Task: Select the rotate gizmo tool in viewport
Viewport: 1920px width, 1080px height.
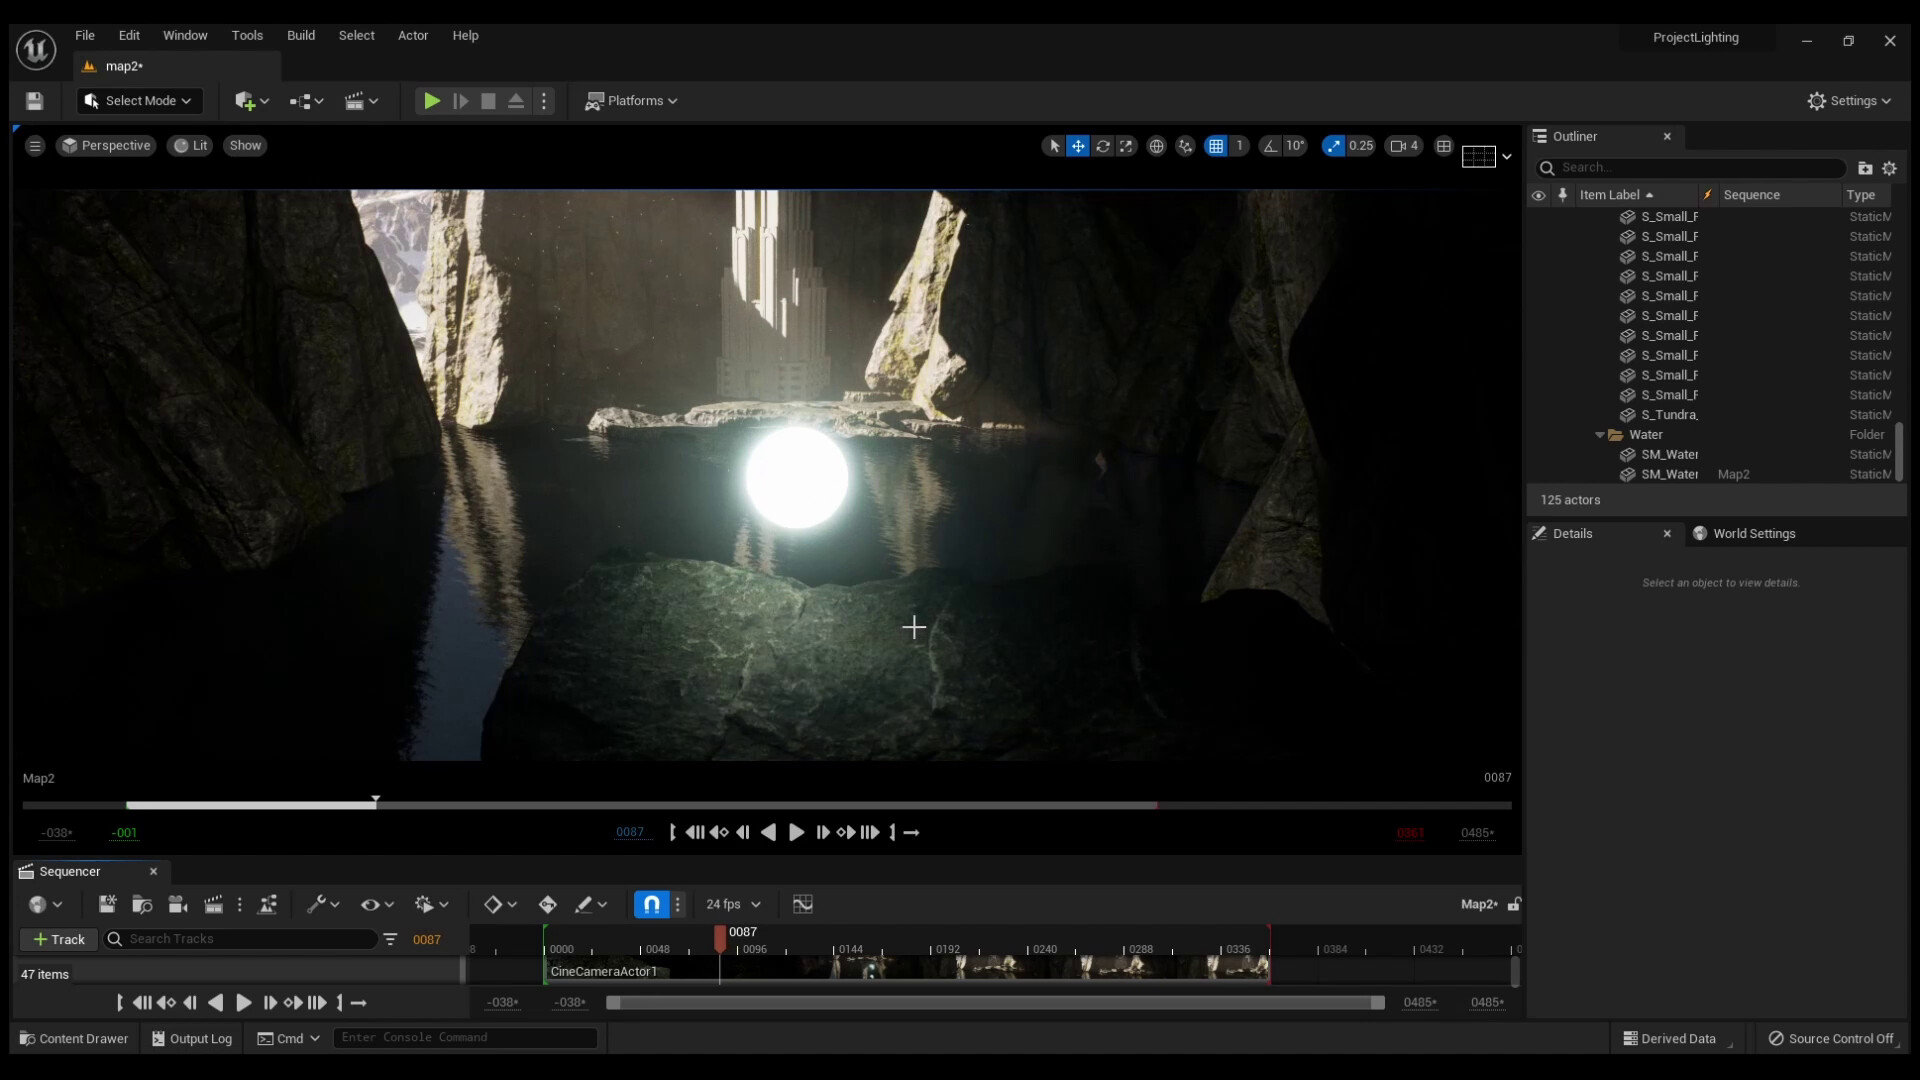Action: coord(1102,146)
